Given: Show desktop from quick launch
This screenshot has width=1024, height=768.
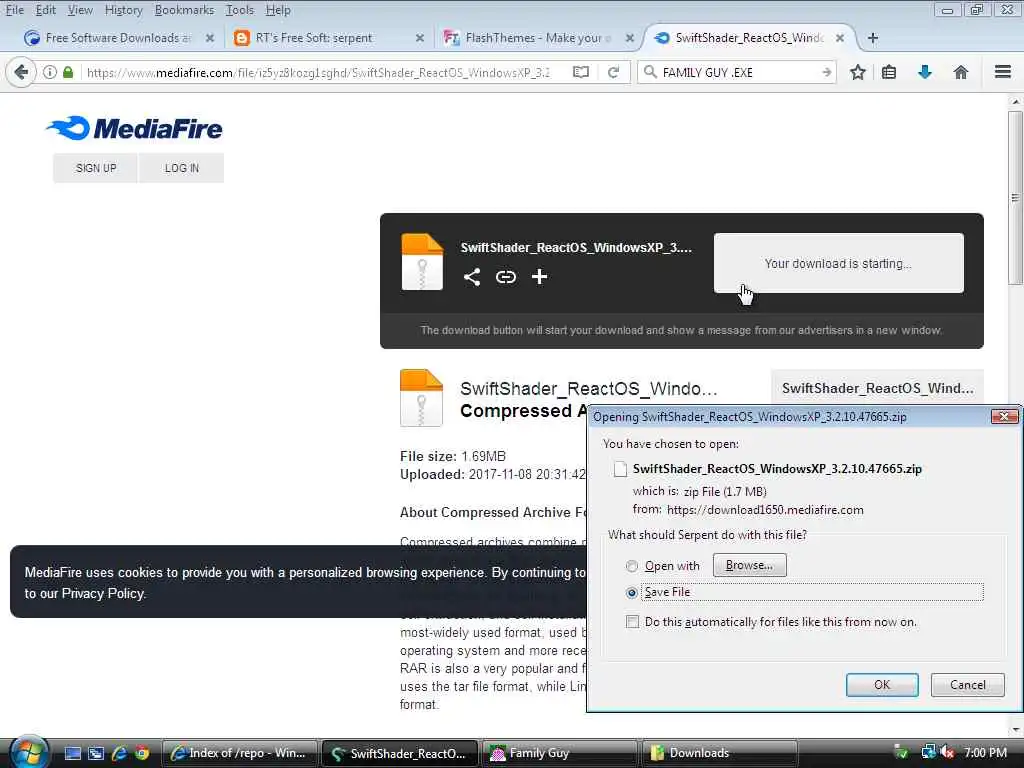Looking at the screenshot, I should point(72,753).
